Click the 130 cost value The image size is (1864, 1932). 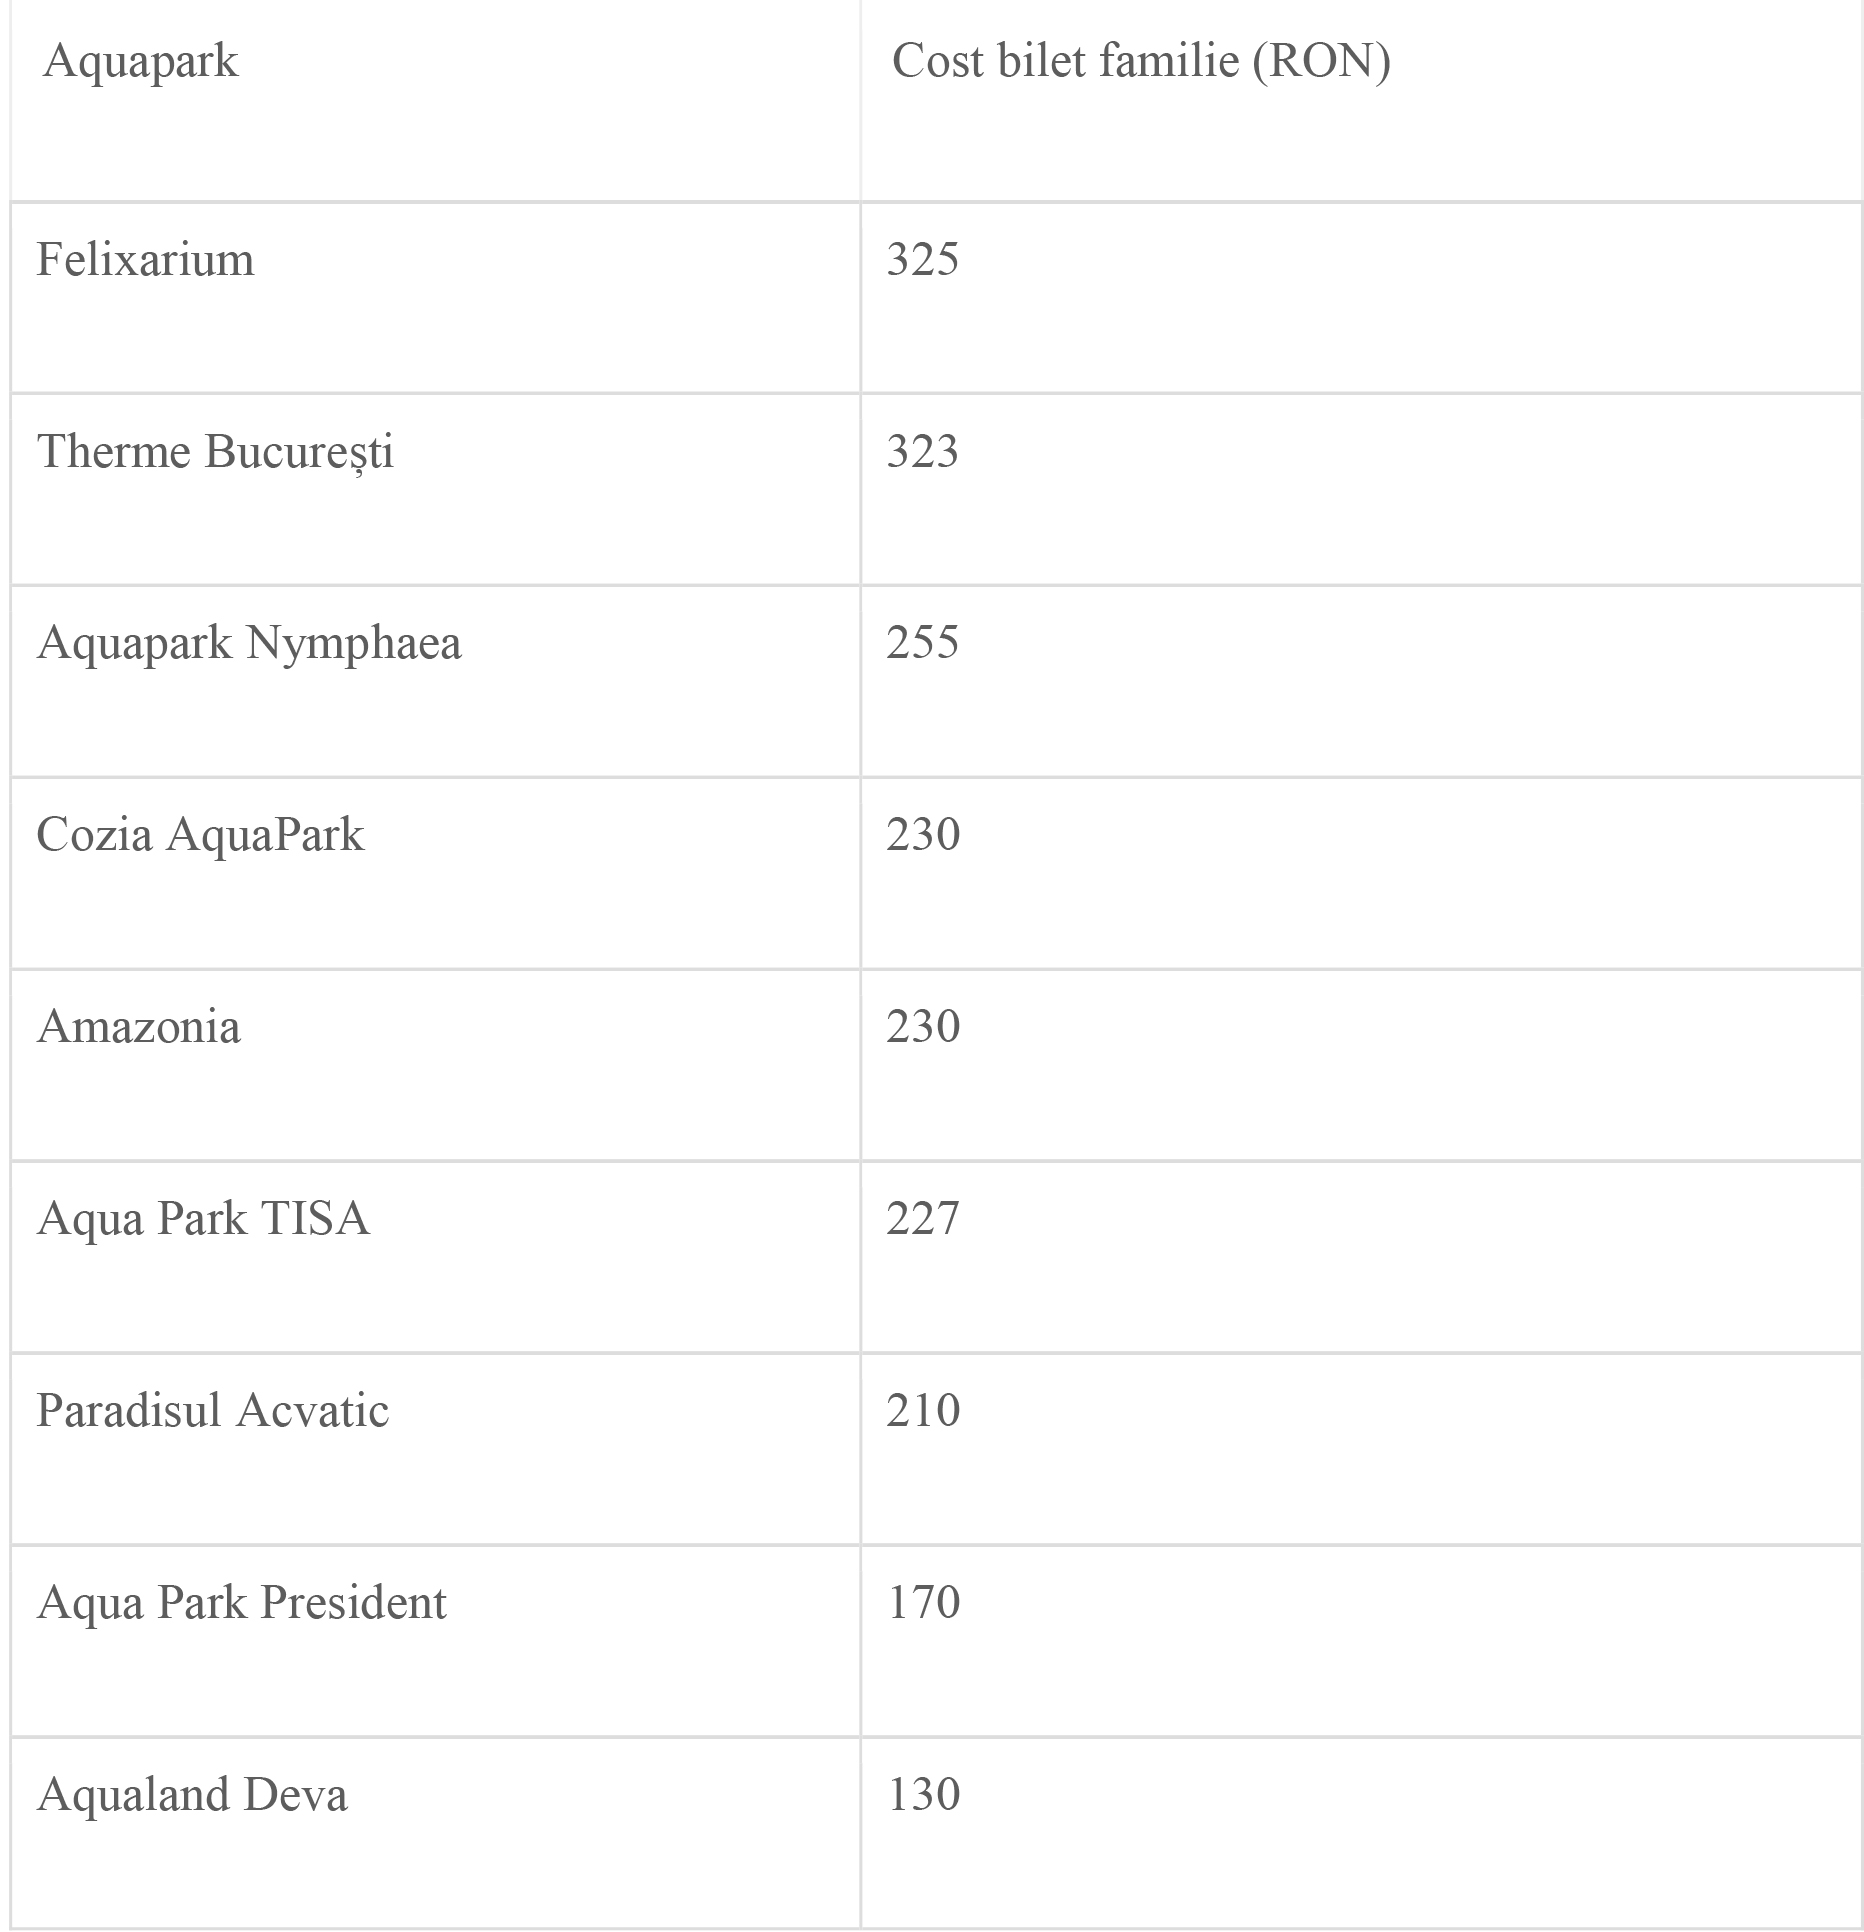point(922,1795)
